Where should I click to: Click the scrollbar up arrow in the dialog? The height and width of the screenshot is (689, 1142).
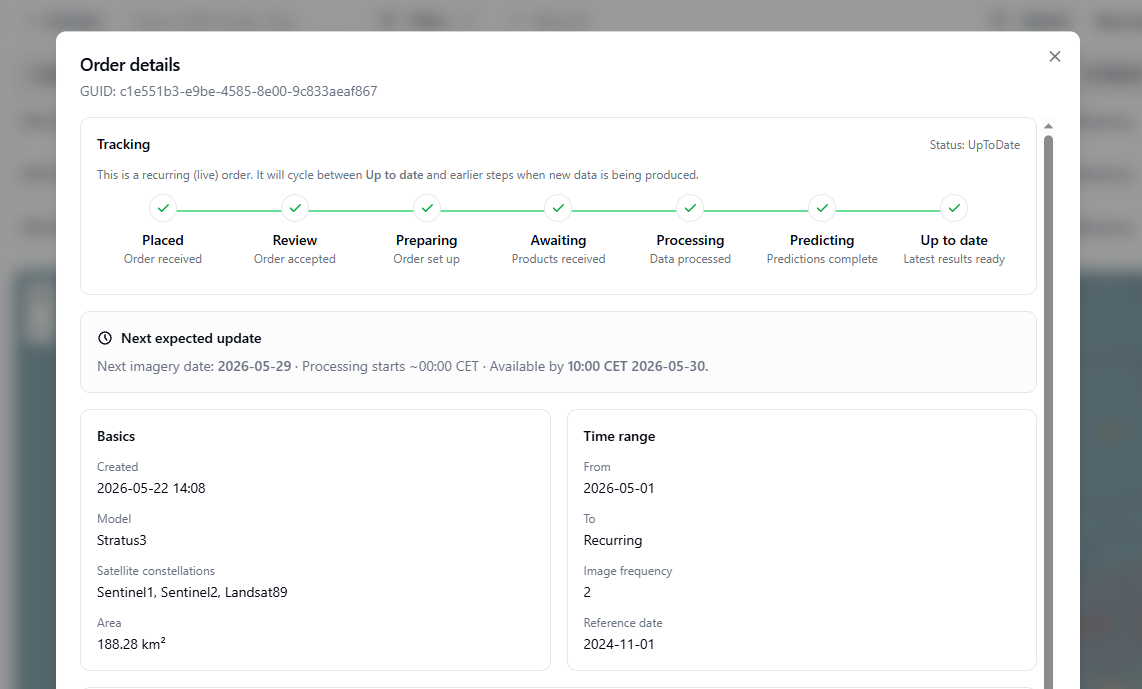(1048, 127)
